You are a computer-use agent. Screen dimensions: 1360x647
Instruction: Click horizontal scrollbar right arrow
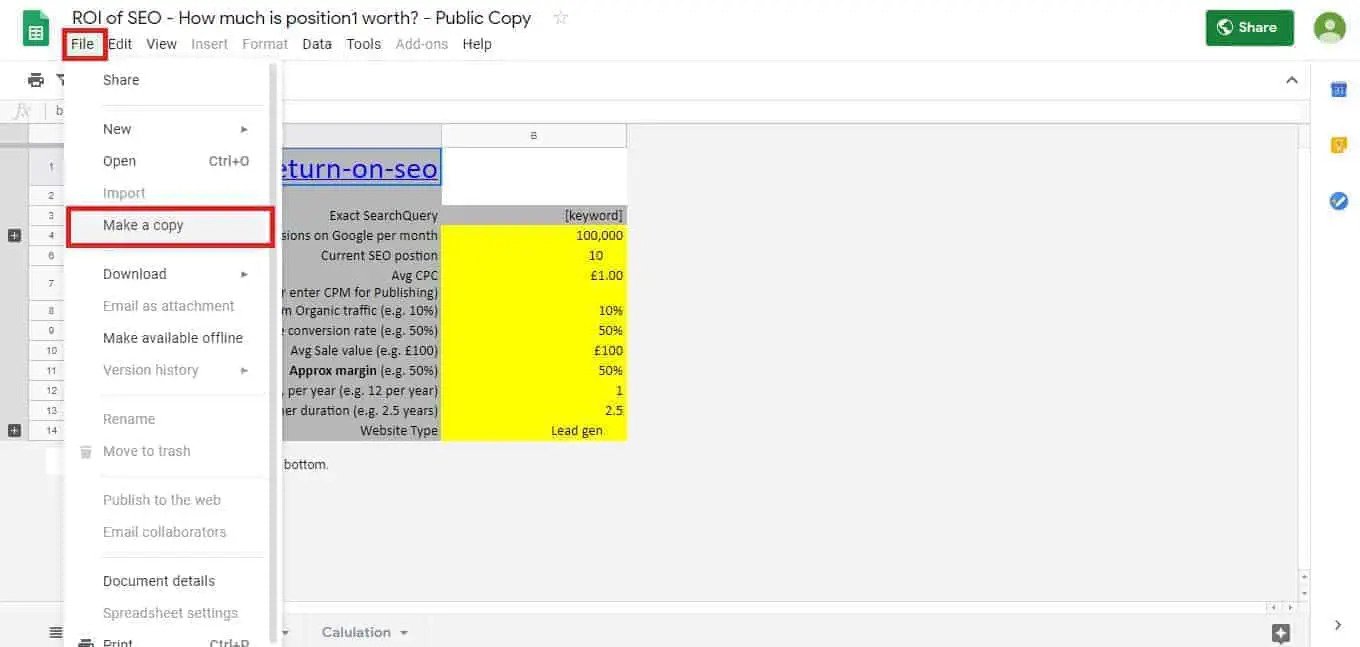tap(1288, 607)
